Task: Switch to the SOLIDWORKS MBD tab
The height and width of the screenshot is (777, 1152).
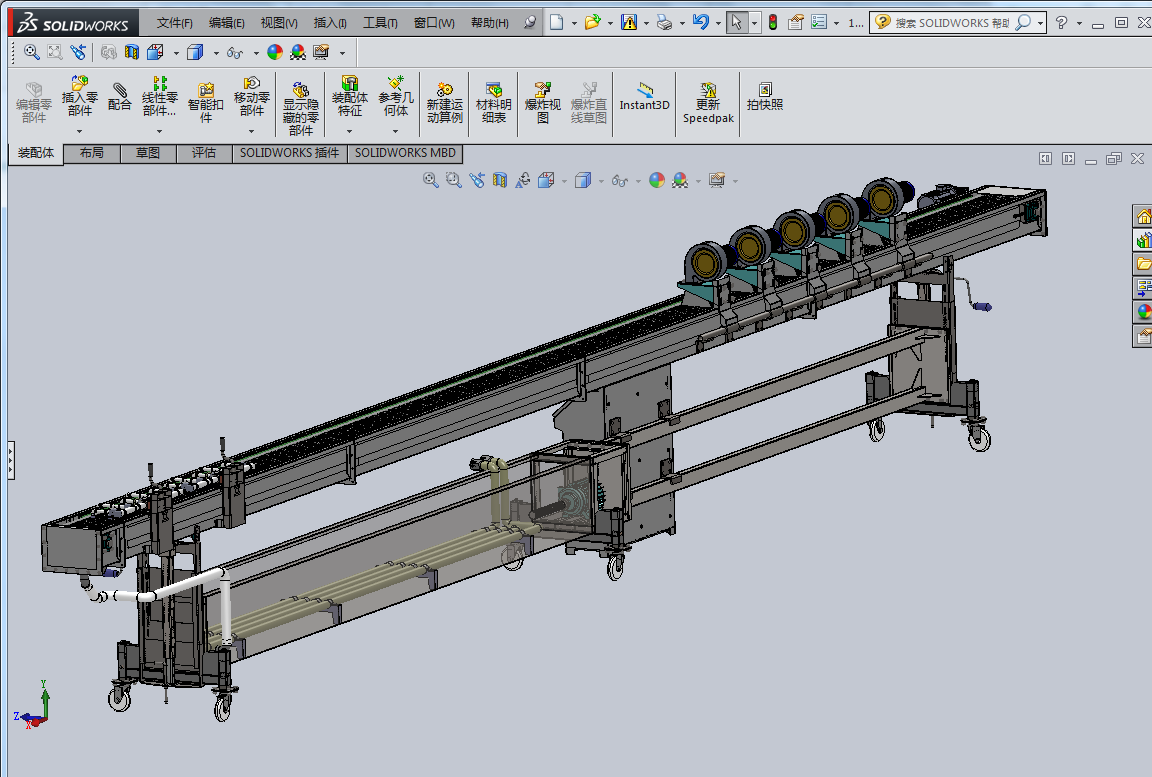Action: tap(405, 153)
